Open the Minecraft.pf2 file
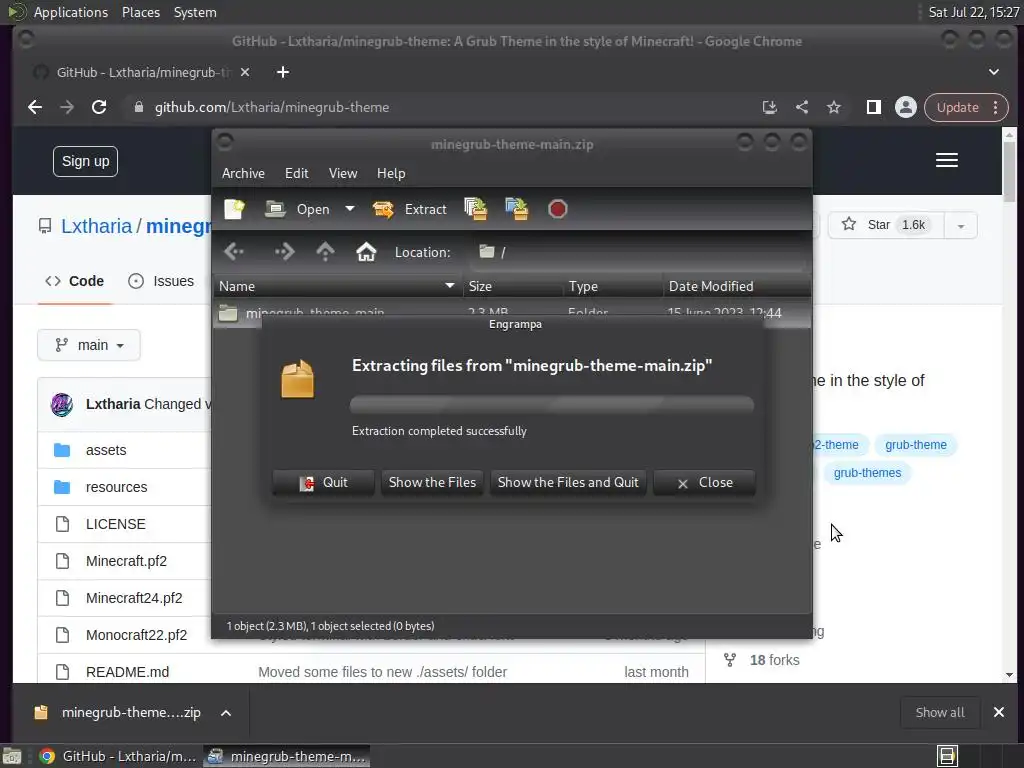1024x768 pixels. [126, 561]
